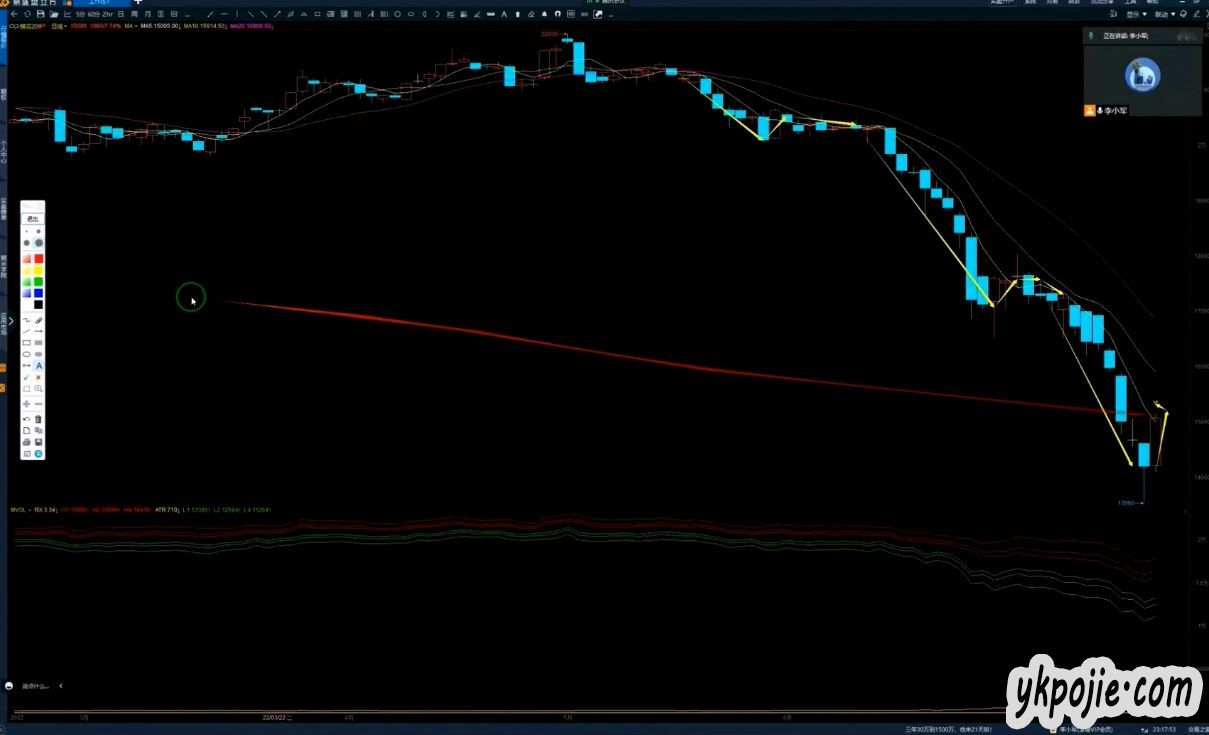Select the largest pen size dot
This screenshot has height=735, width=1209.
pyautogui.click(x=39, y=243)
